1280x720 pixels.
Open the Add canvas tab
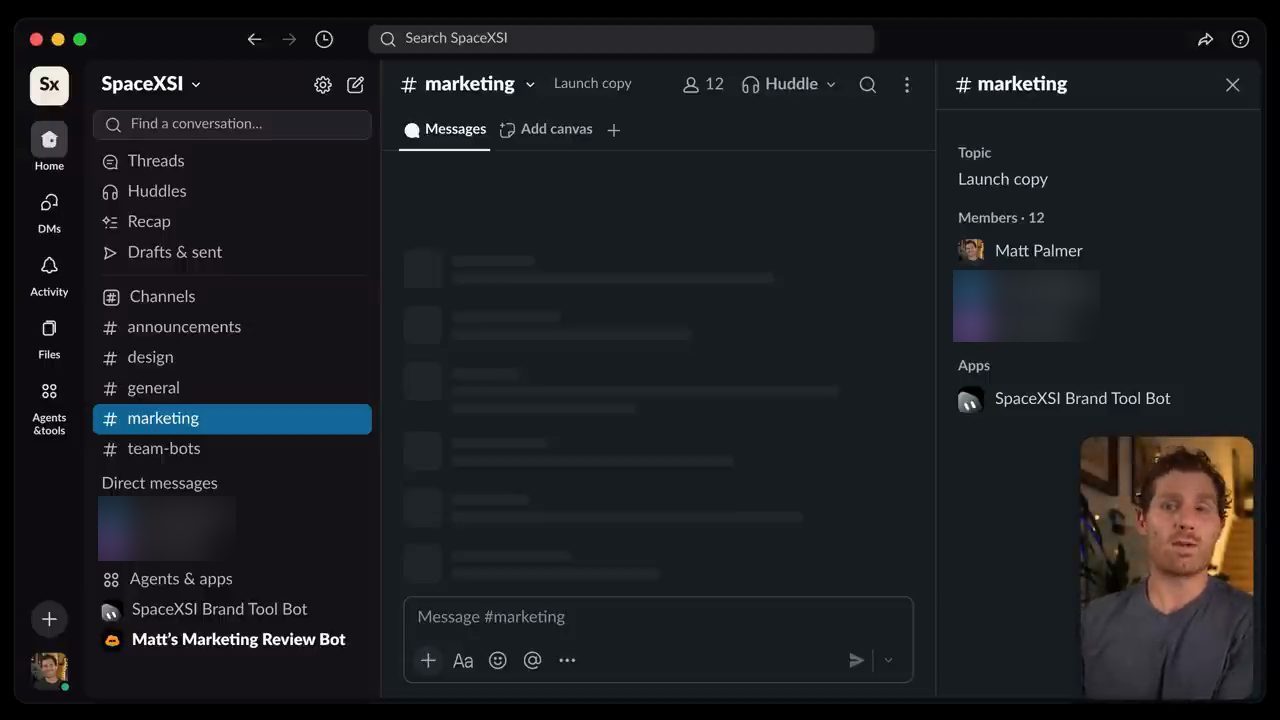point(546,129)
